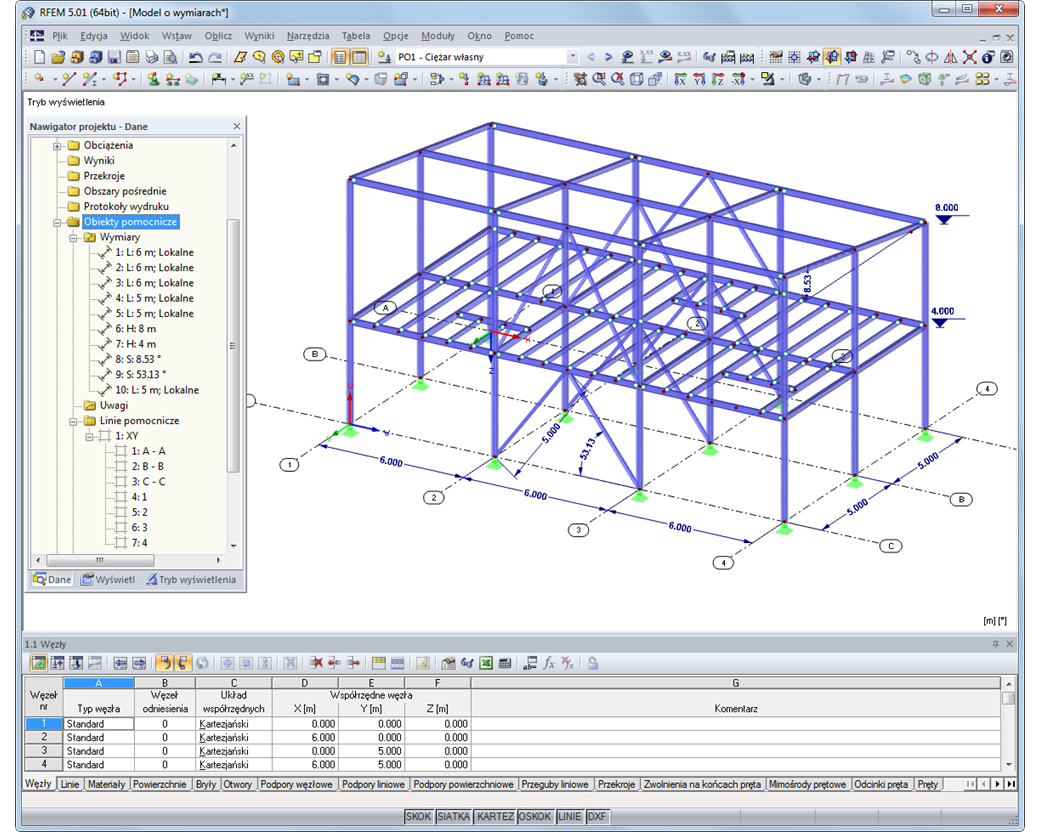Go to previous load case arrow

[x=590, y=57]
